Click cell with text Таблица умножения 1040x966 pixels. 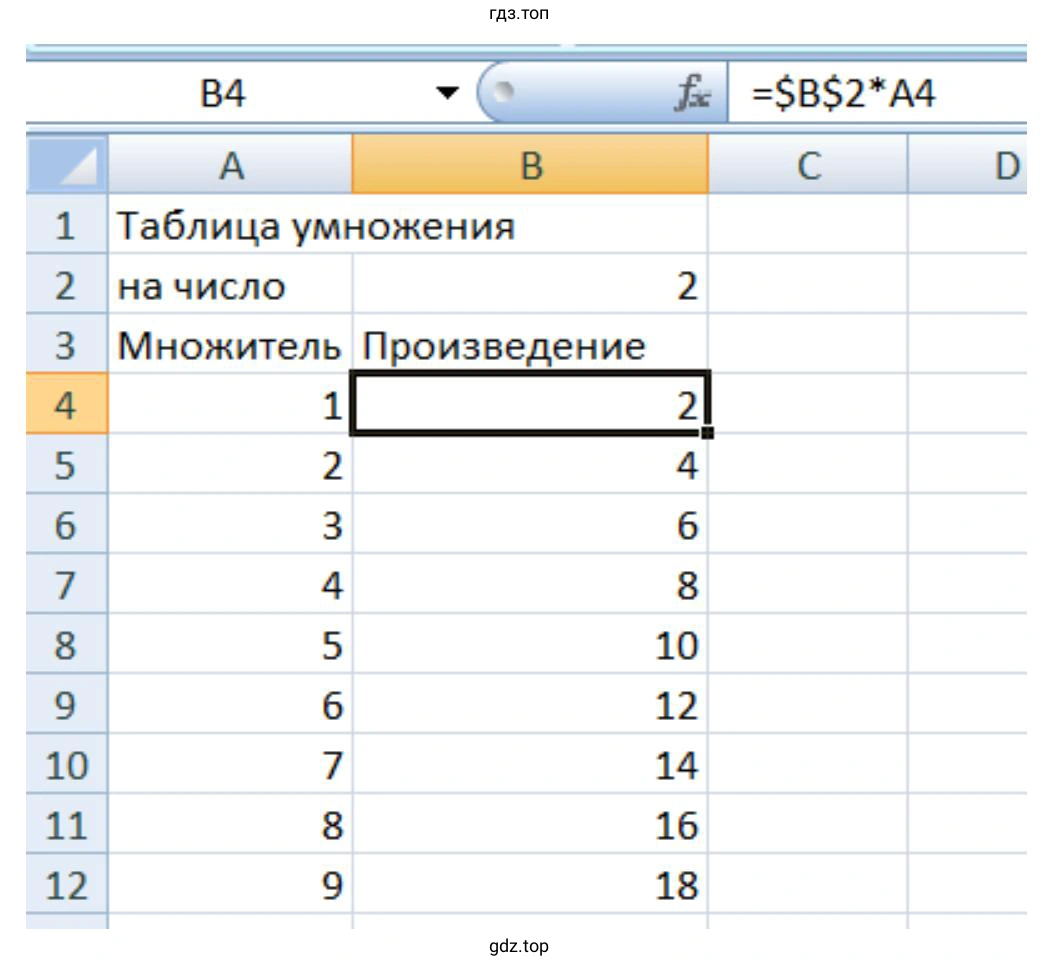click(230, 226)
